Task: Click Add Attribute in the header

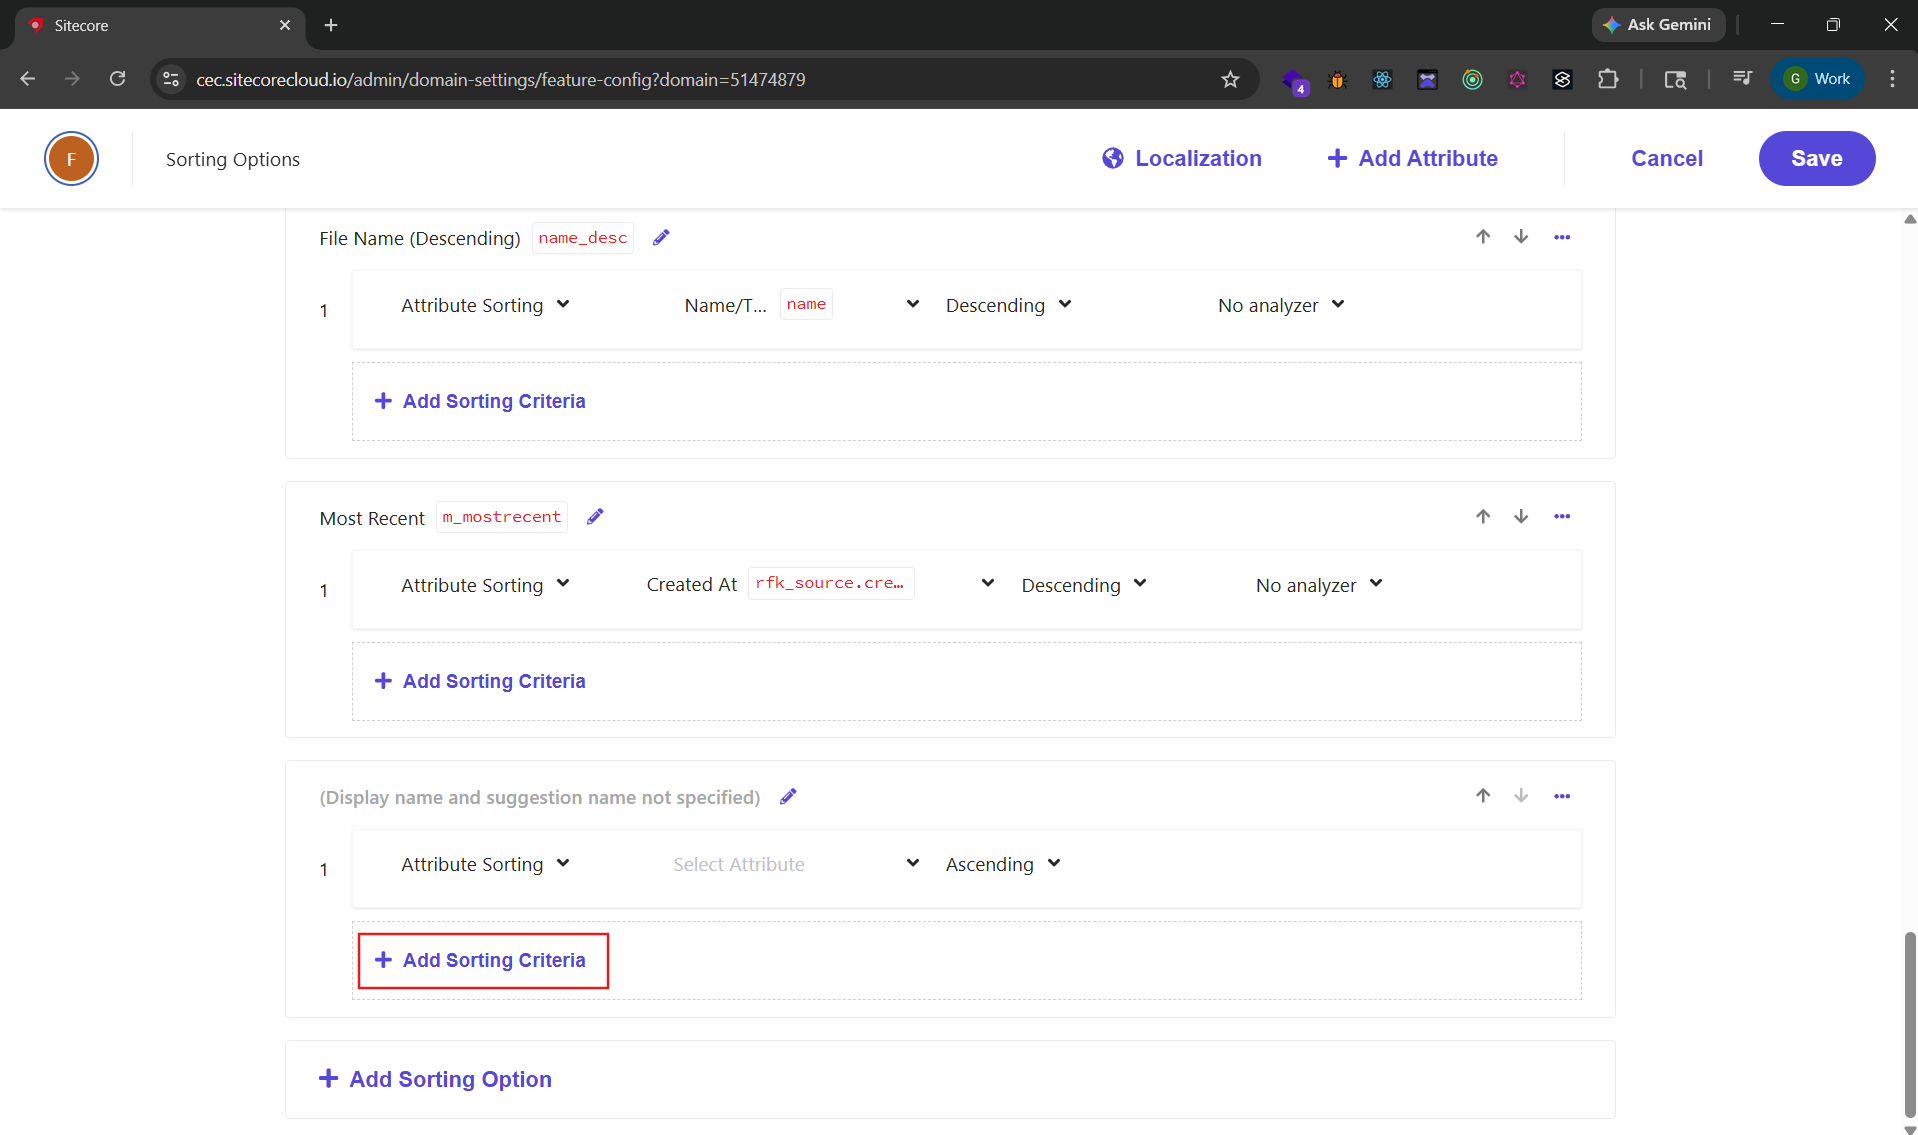Action: tap(1412, 159)
